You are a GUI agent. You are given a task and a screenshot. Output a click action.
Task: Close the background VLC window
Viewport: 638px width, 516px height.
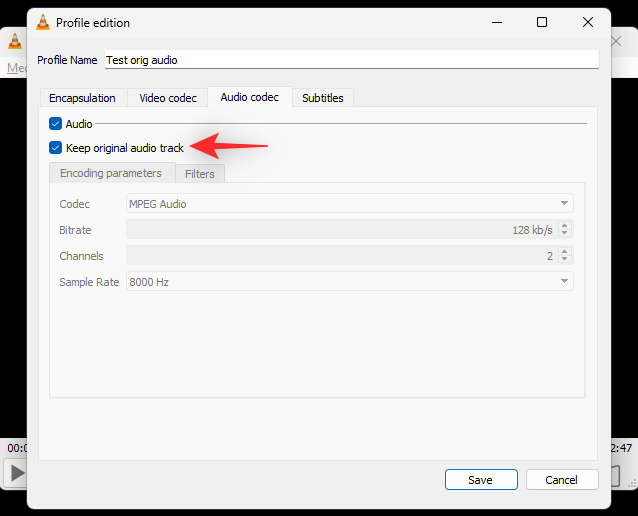(x=616, y=41)
